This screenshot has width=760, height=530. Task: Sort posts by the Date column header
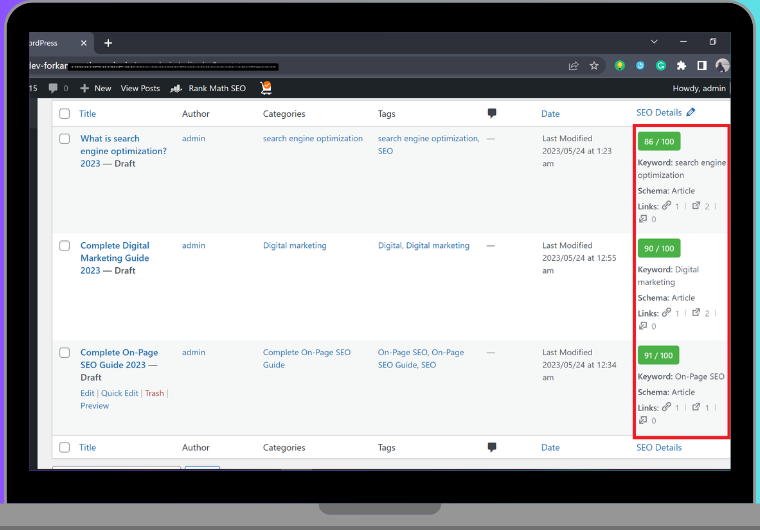click(x=550, y=114)
